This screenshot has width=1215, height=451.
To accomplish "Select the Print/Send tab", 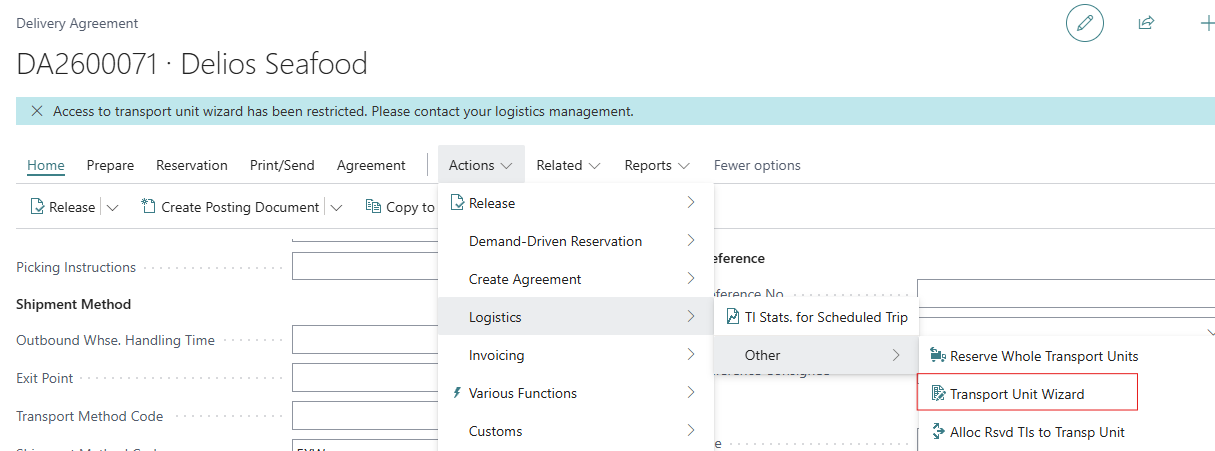I will pos(282,165).
